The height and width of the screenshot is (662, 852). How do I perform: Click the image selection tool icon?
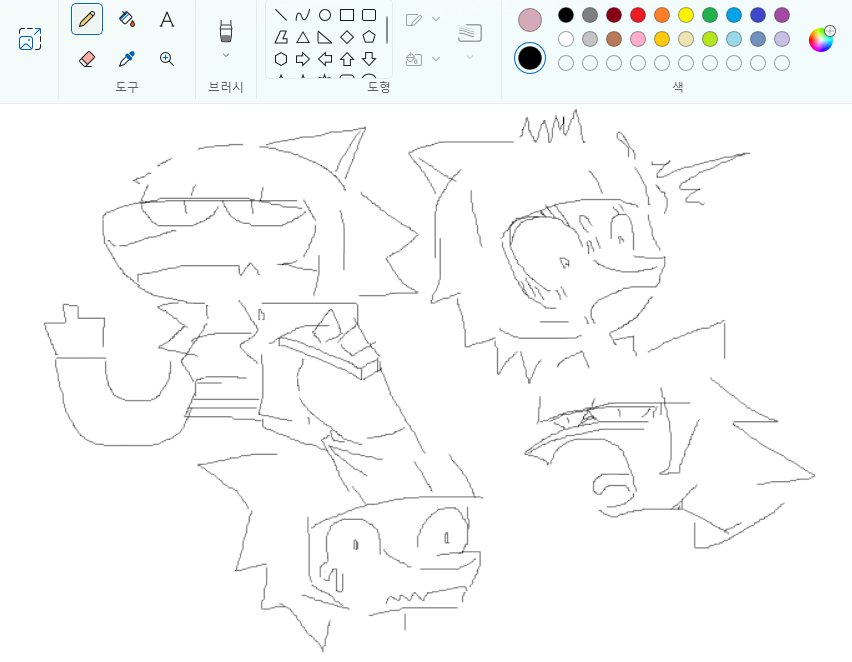coord(30,39)
